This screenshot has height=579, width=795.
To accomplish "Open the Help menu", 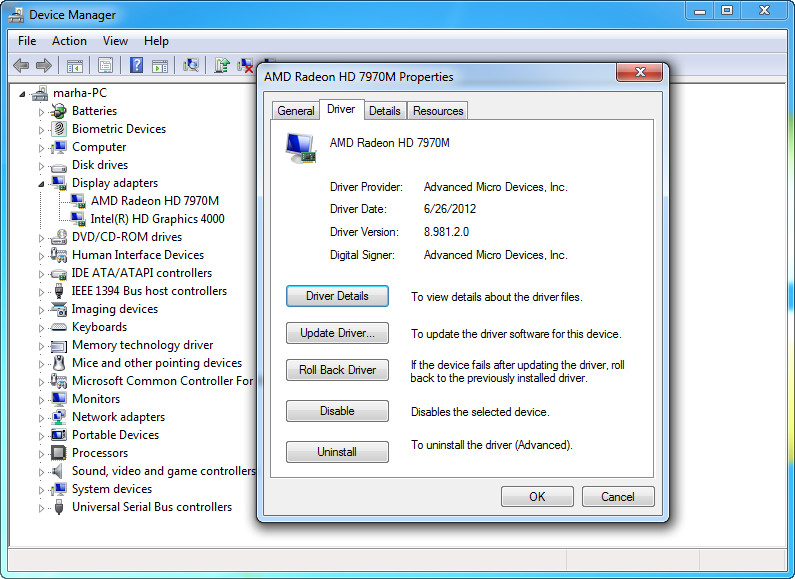I will pos(156,41).
